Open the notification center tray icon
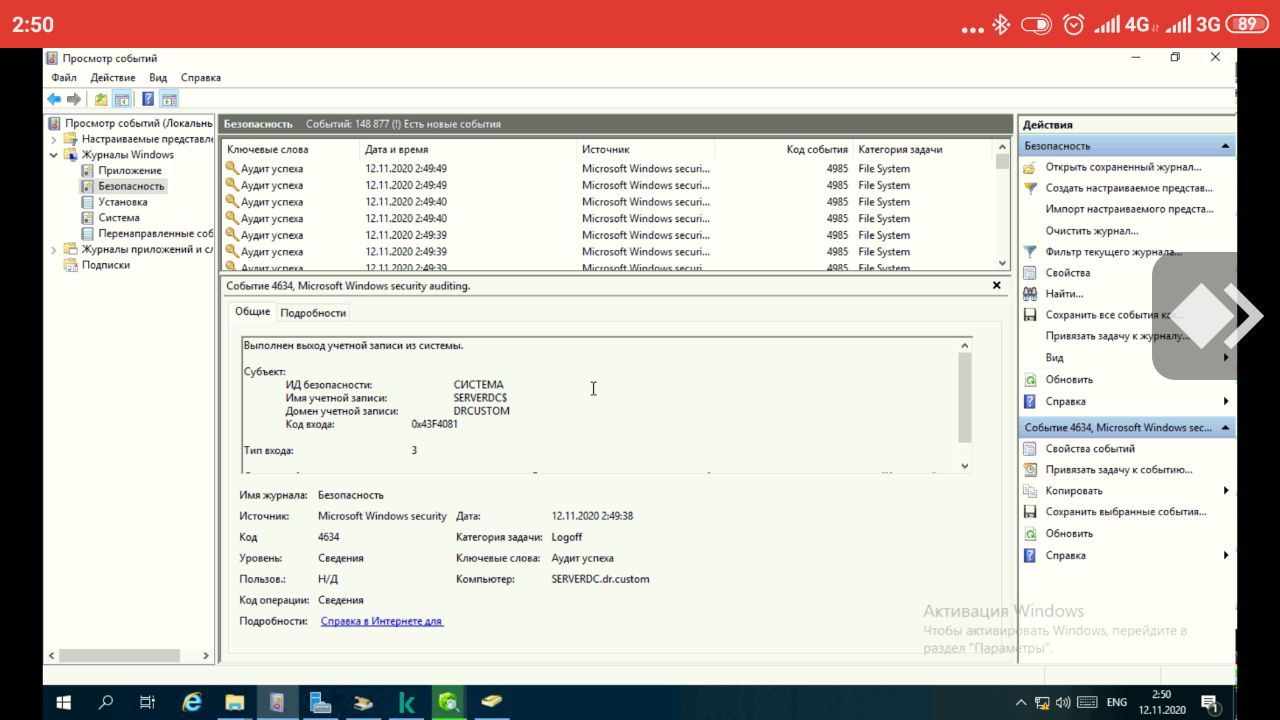The width and height of the screenshot is (1280, 720). coord(1209,702)
